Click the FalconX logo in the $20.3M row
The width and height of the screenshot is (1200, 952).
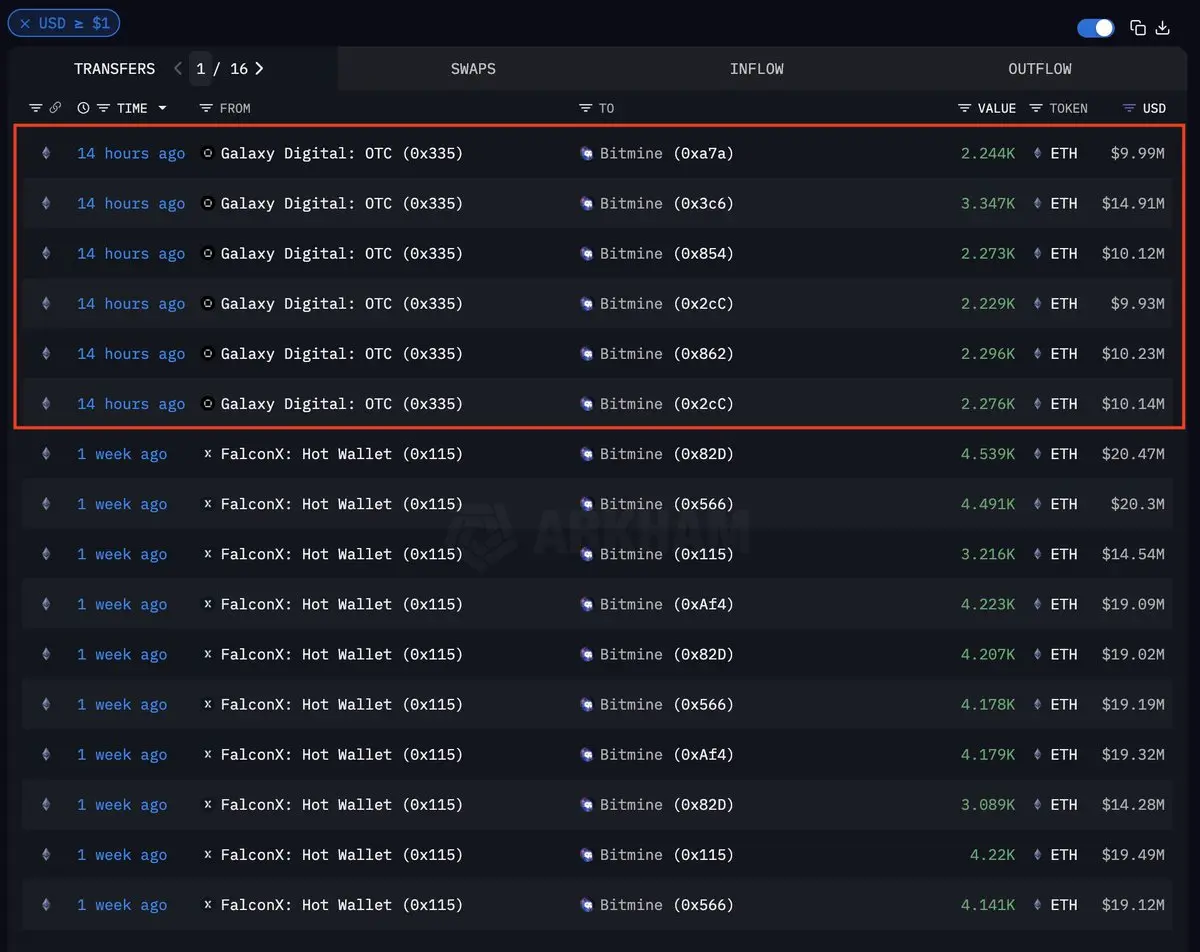pyautogui.click(x=208, y=504)
